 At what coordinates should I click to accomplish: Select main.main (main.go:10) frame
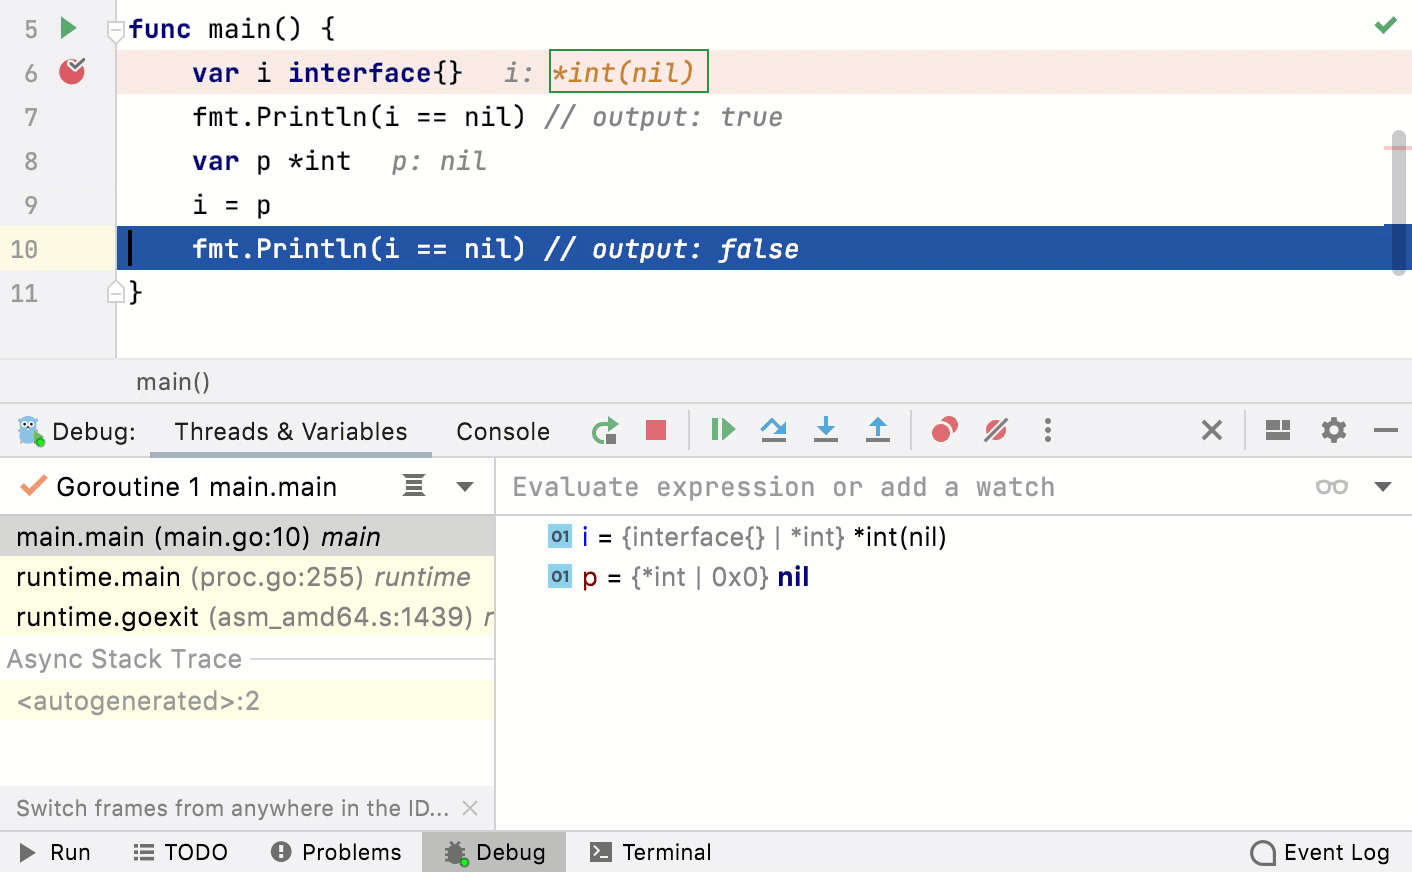(247, 537)
